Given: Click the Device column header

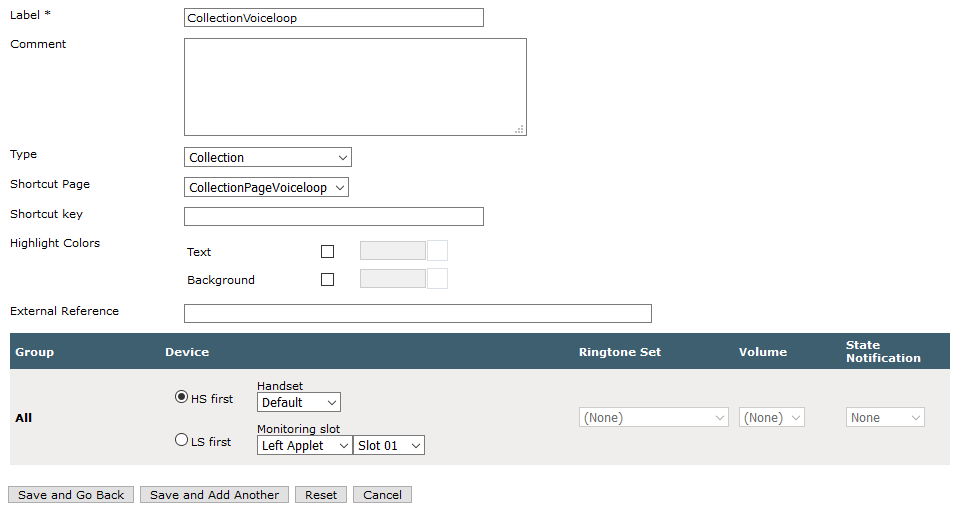Looking at the screenshot, I should pyautogui.click(x=187, y=352).
